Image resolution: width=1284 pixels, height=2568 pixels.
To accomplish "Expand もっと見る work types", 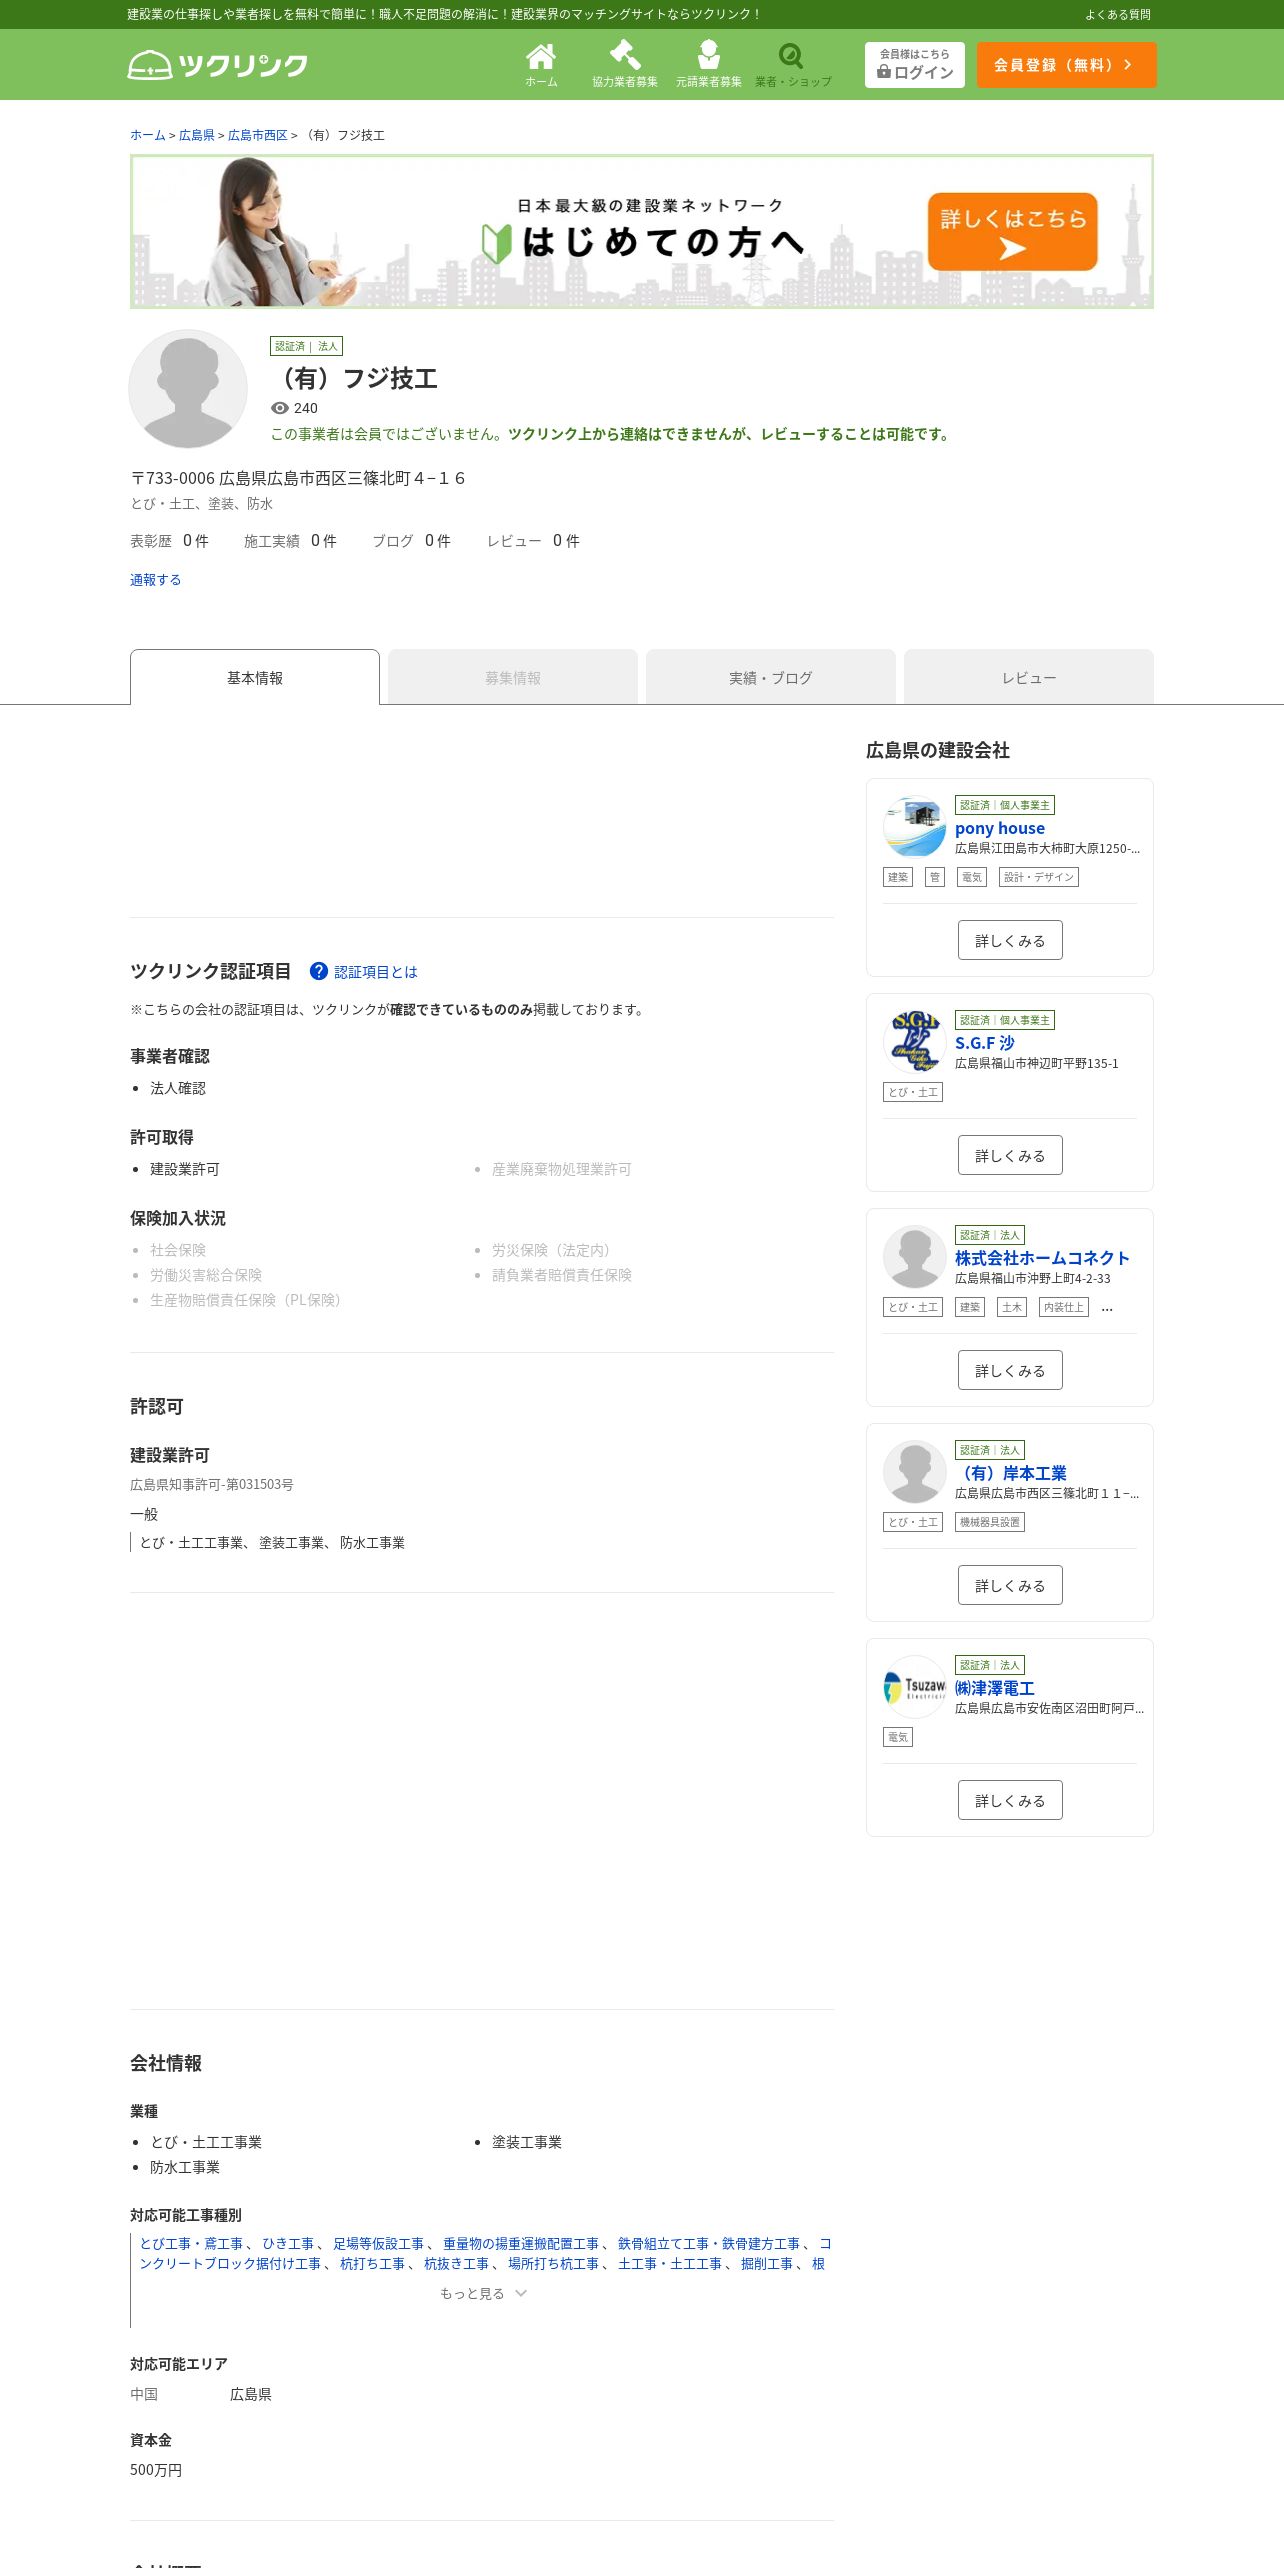I will coord(483,2293).
